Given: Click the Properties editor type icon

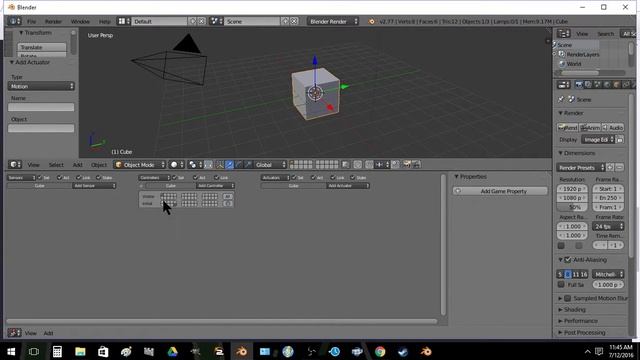Looking at the screenshot, I should [563, 84].
